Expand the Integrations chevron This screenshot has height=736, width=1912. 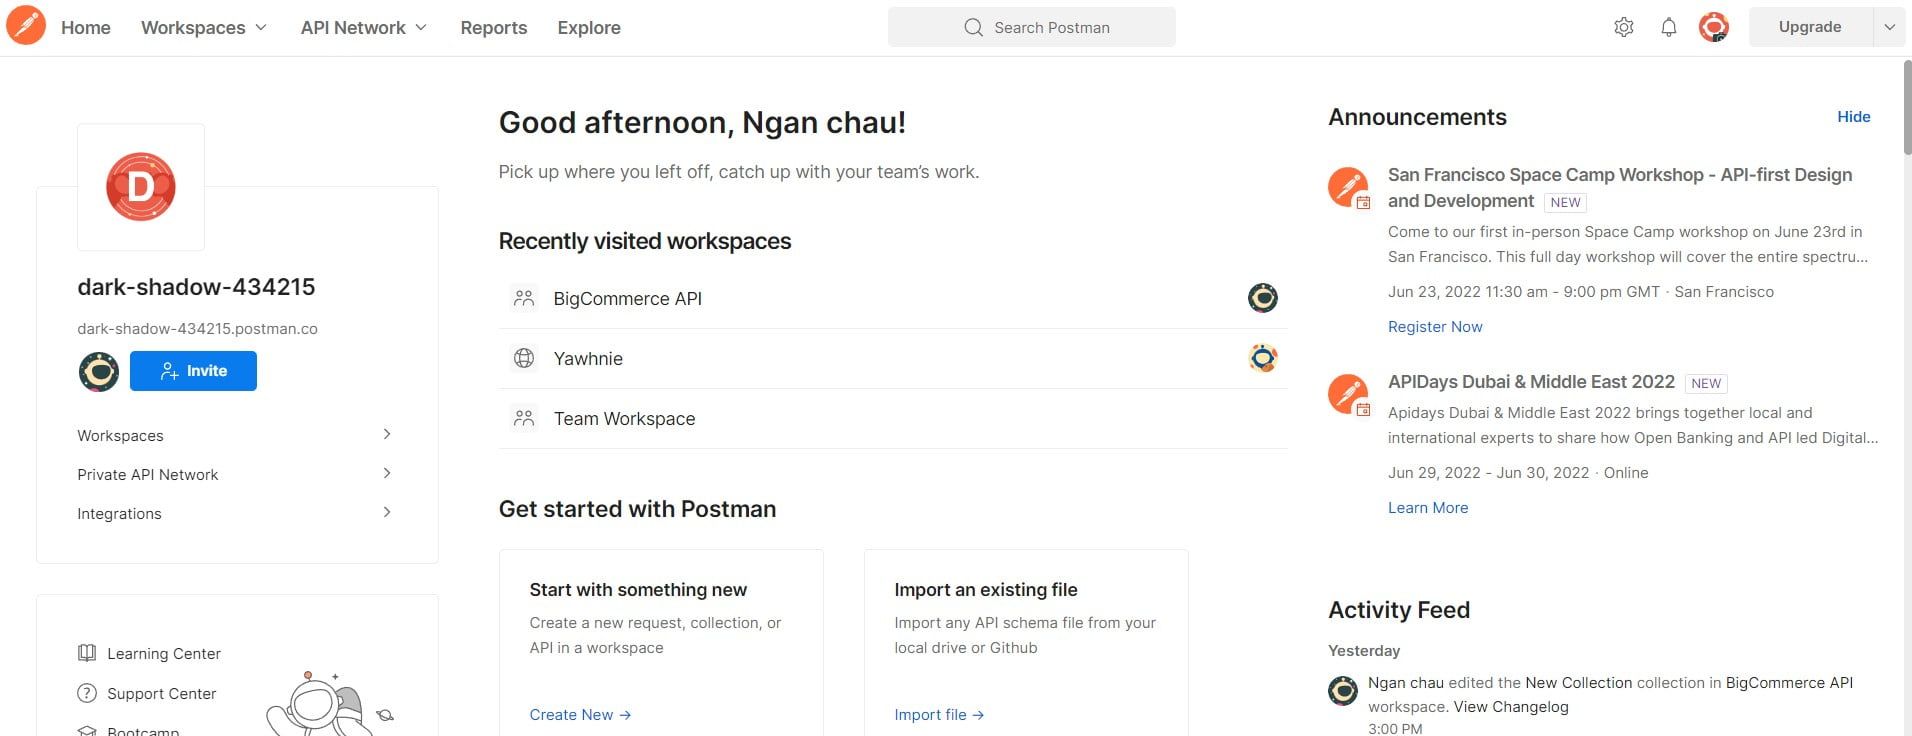pyautogui.click(x=387, y=512)
